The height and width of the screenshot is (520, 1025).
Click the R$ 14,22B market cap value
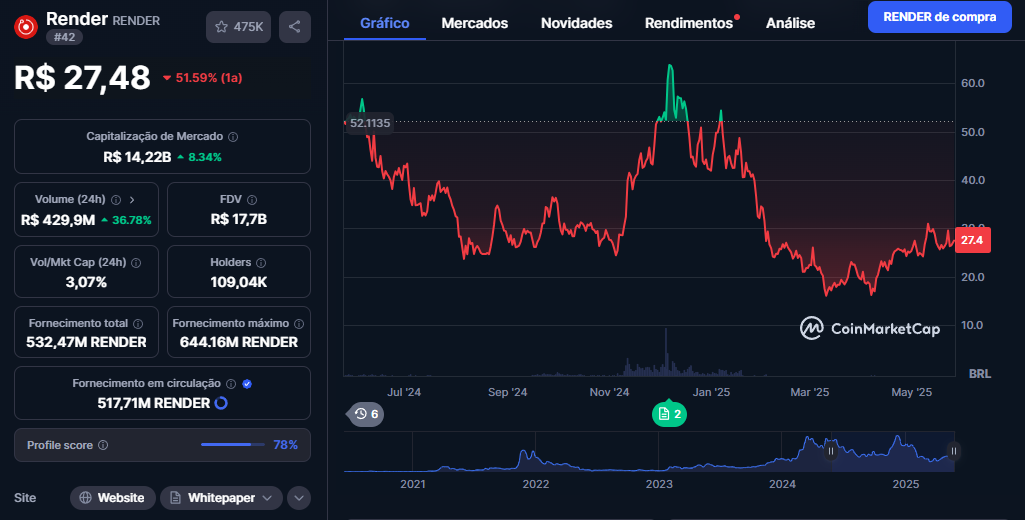[137, 157]
